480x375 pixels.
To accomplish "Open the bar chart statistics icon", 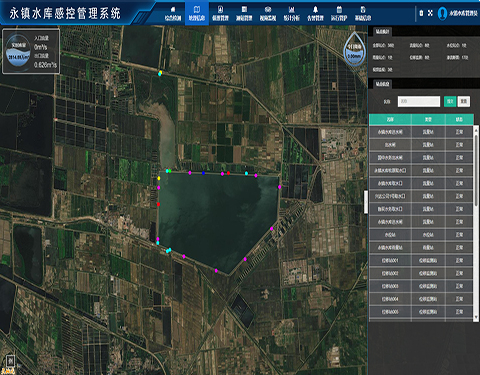I will tap(291, 13).
